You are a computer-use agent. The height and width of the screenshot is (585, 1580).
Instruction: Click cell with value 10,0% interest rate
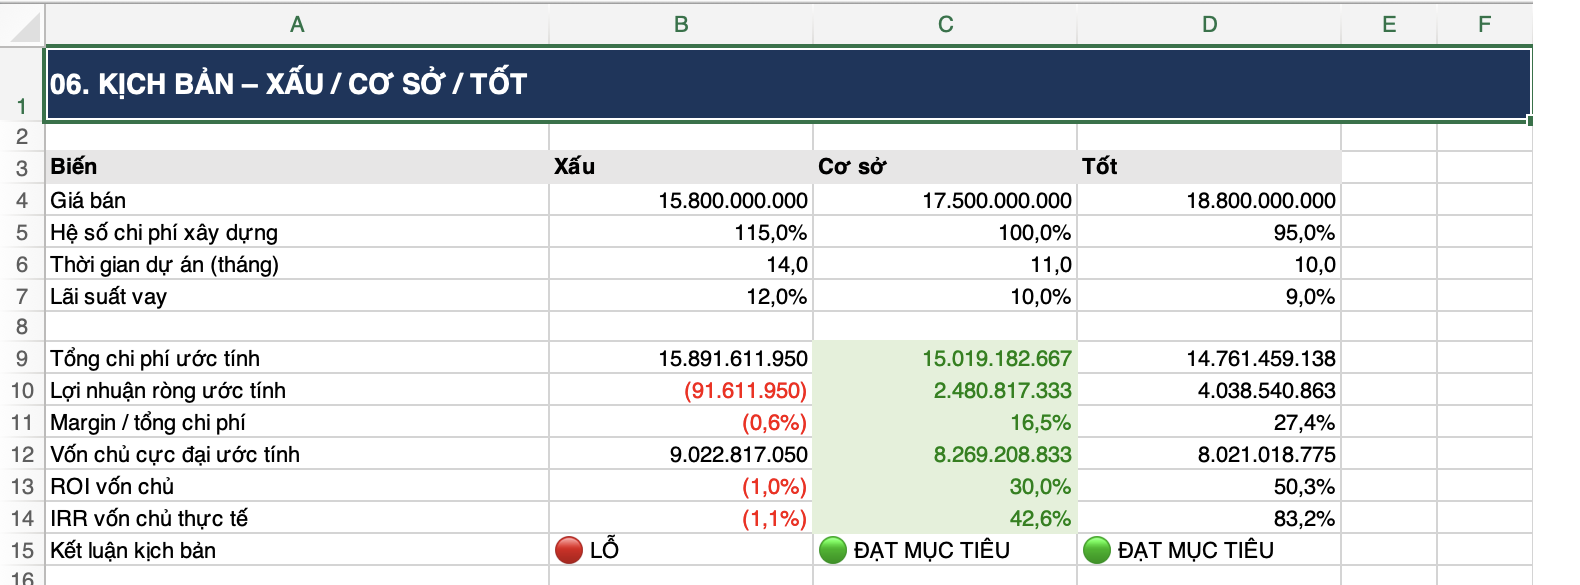point(945,296)
